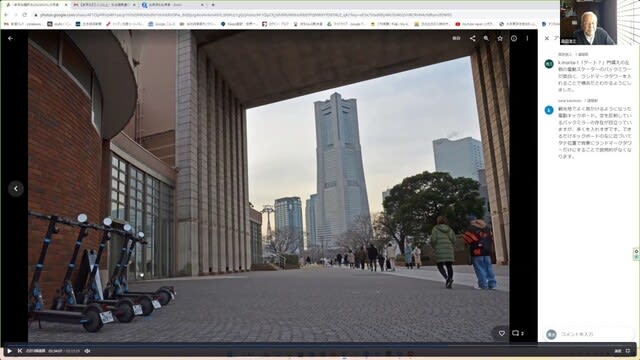Viewport: 640px width, 360px height.
Task: Switch to the third browser tab
Action: click(x=172, y=5)
